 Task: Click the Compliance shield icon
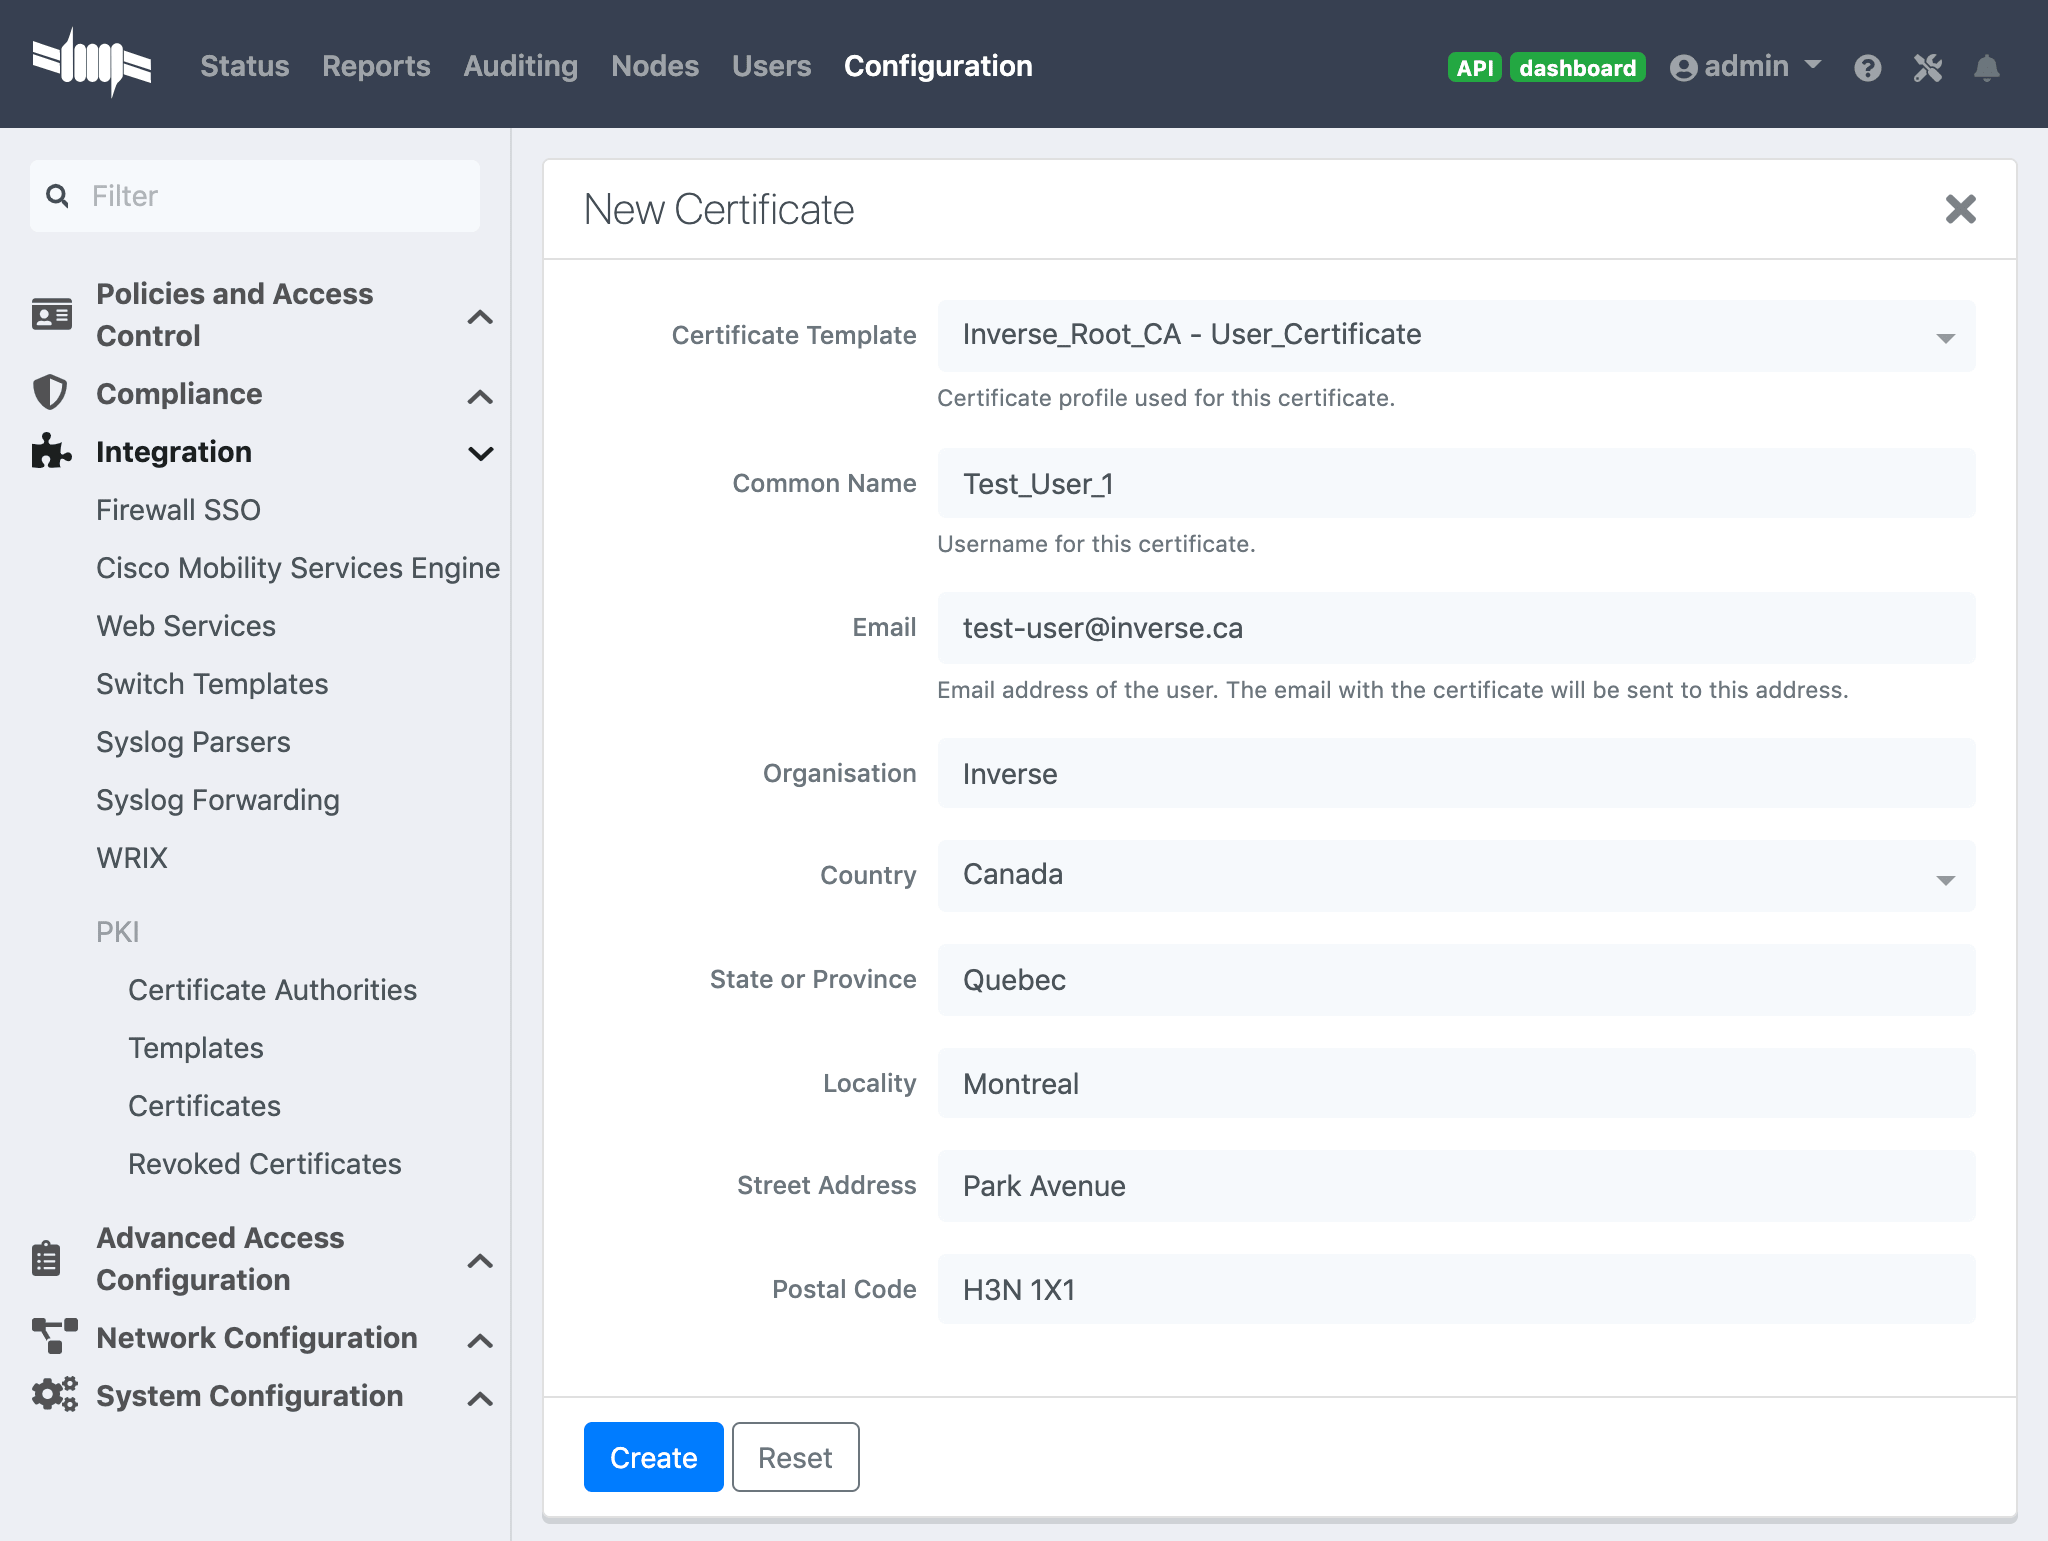(50, 393)
